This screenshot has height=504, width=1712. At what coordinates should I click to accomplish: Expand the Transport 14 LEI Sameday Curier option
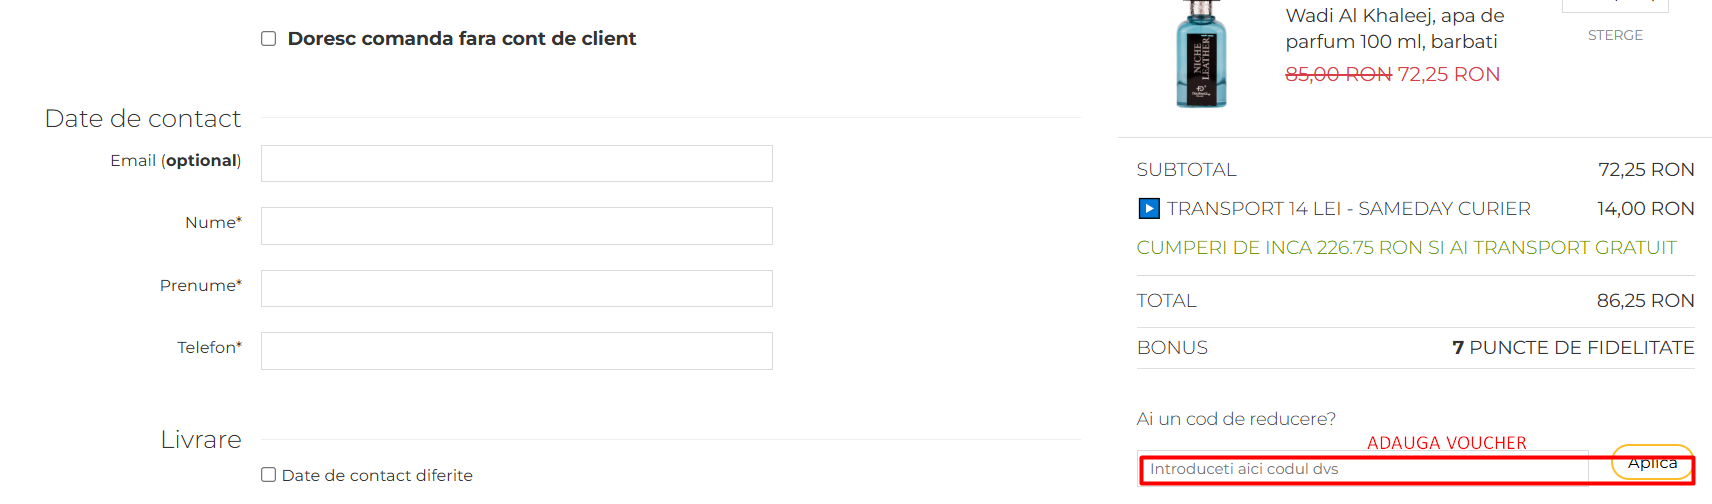pos(1348,209)
